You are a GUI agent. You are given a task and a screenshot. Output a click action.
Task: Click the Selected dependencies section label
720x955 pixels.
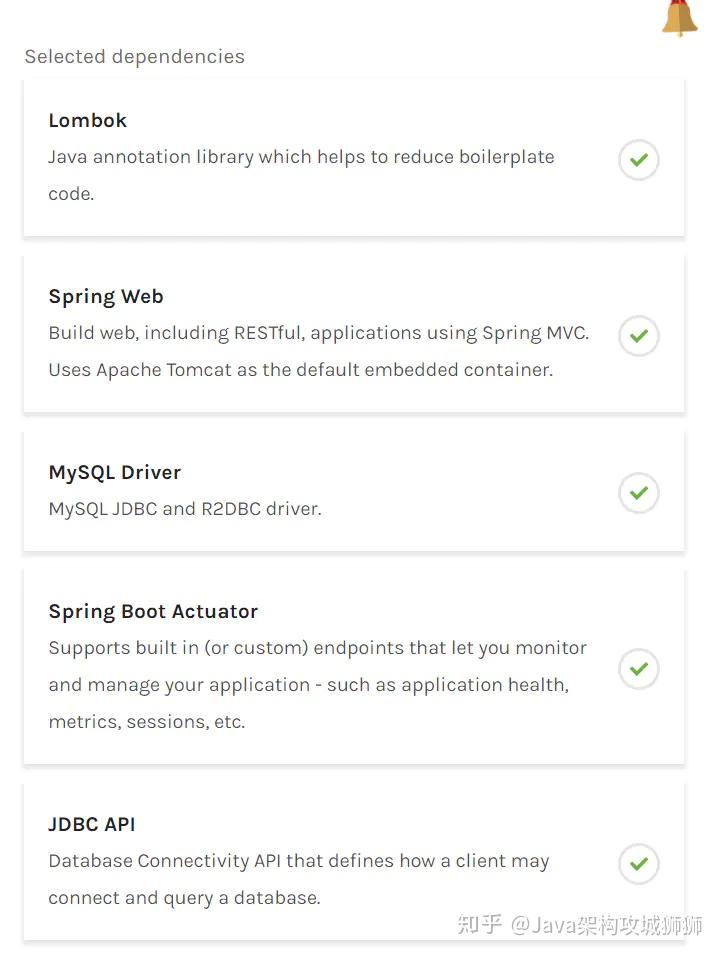pyautogui.click(x=135, y=57)
